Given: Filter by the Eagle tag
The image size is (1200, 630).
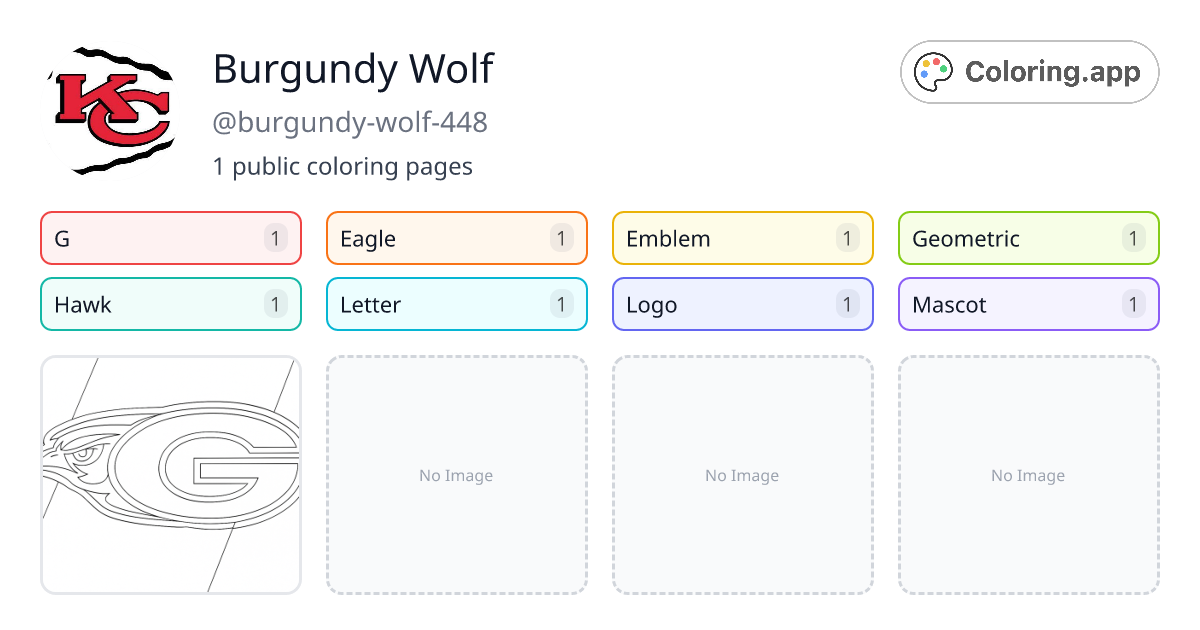Looking at the screenshot, I should coord(457,238).
